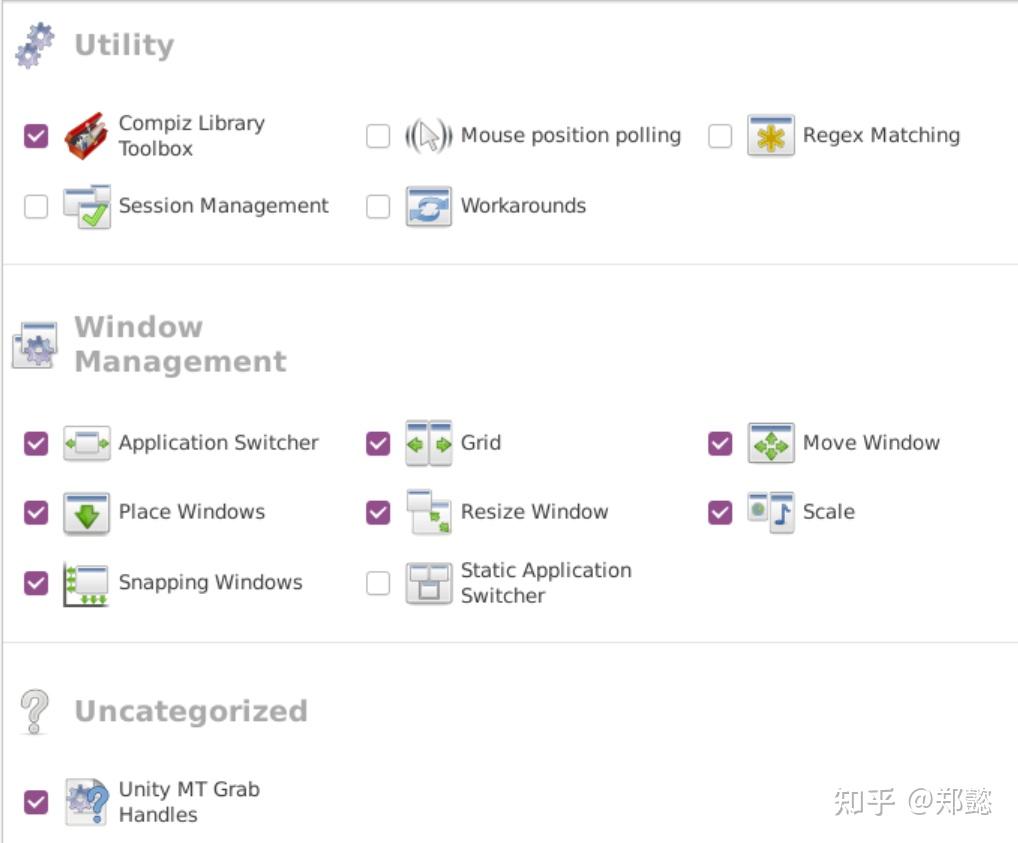Enable the Workarounds plugin
The image size is (1018, 843).
click(377, 206)
